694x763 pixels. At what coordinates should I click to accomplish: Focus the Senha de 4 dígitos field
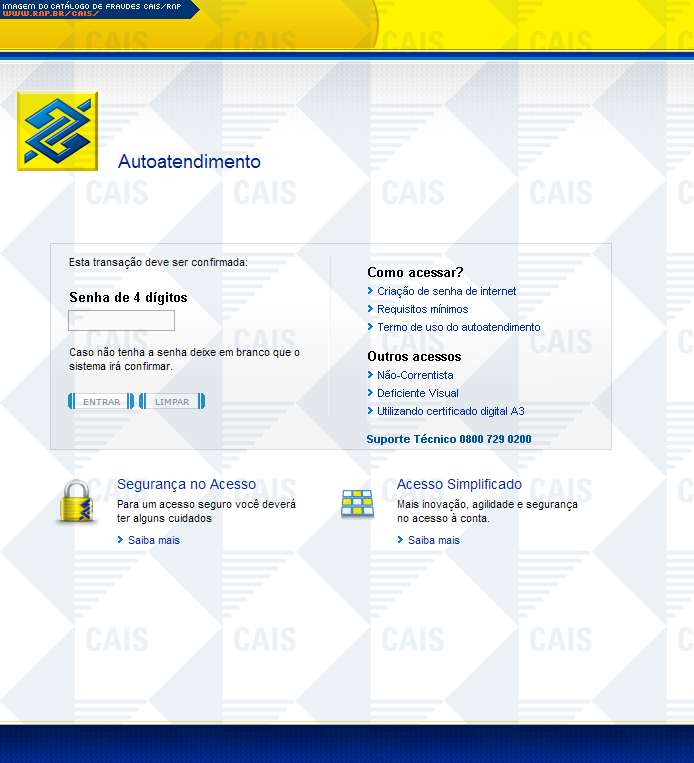(121, 321)
